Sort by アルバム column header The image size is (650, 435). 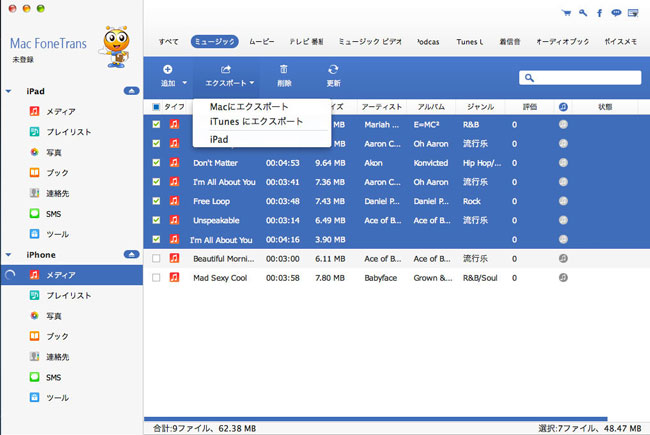(x=431, y=107)
